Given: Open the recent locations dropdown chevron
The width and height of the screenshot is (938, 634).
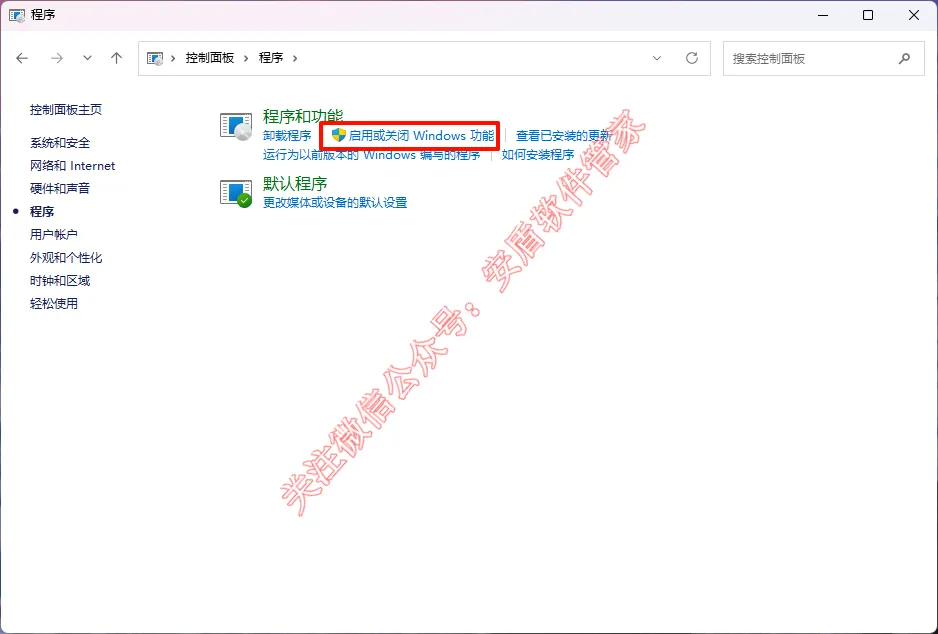Looking at the screenshot, I should 87,58.
